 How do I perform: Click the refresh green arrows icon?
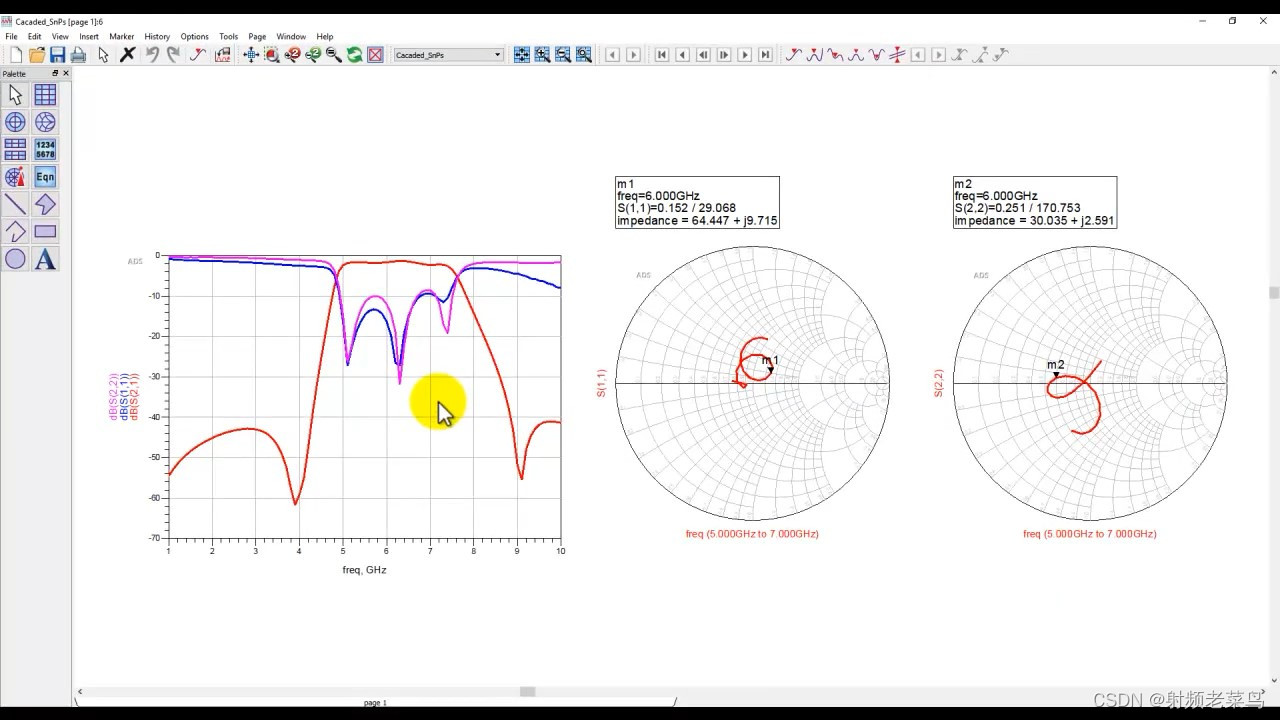click(354, 55)
